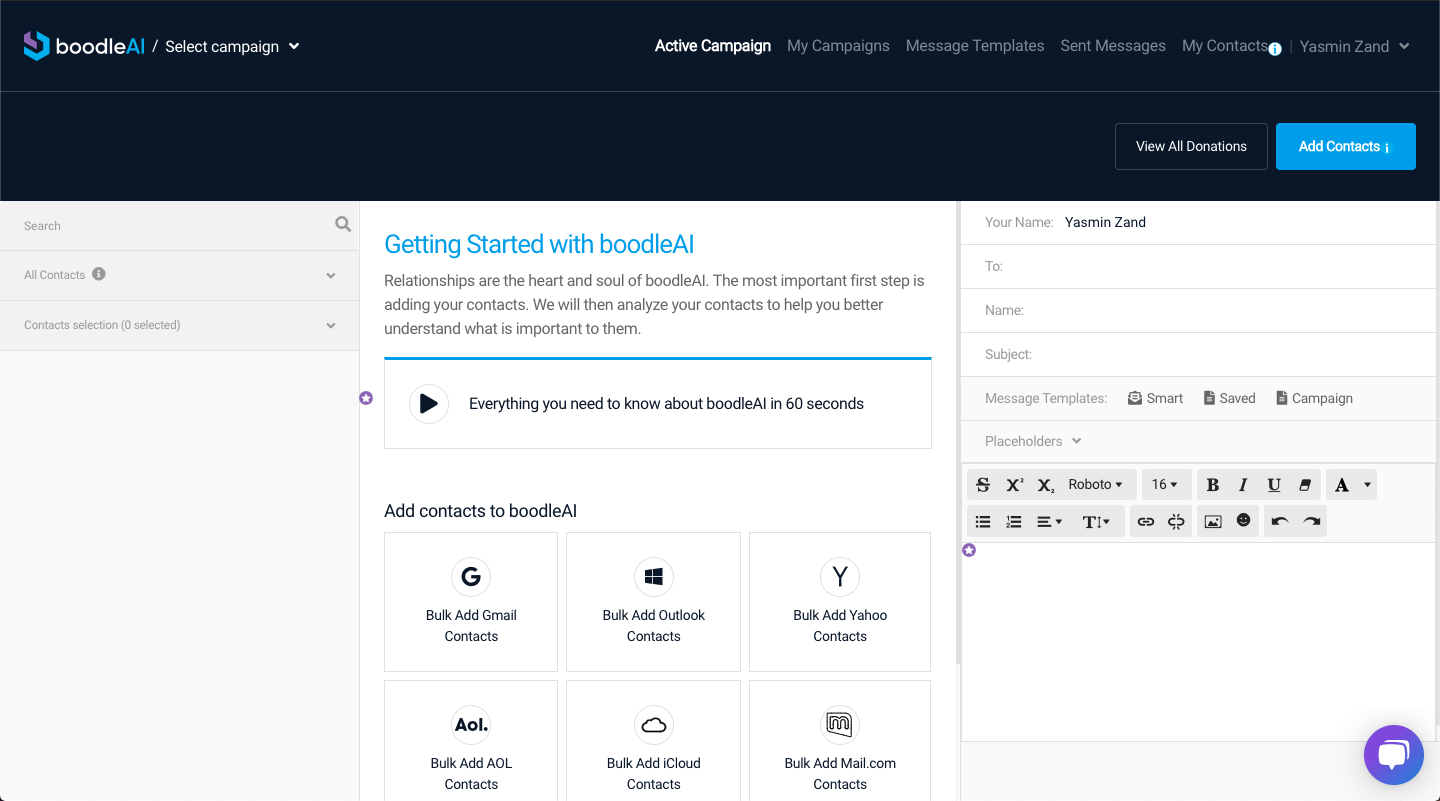View Sent Messages
1440x801 pixels.
tap(1113, 46)
